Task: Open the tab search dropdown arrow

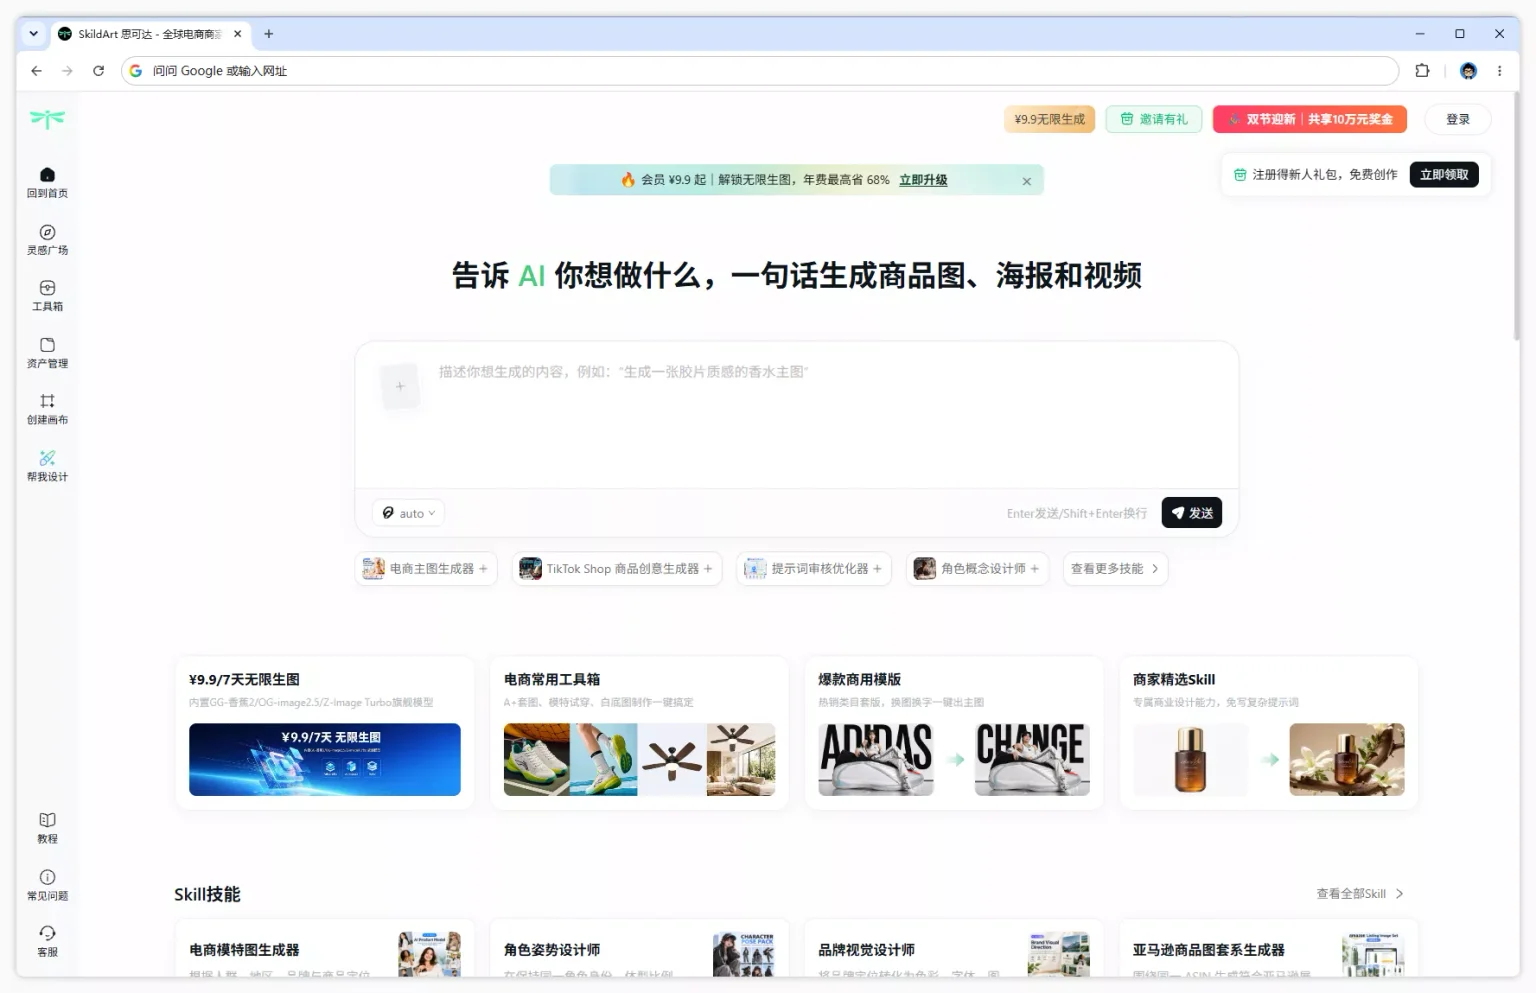Action: [33, 34]
